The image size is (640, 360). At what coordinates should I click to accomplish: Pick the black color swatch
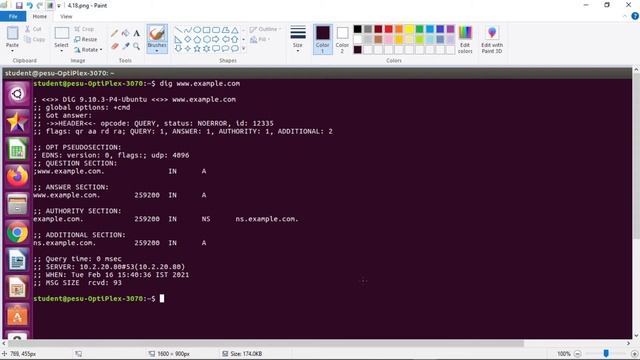pyautogui.click(x=358, y=29)
